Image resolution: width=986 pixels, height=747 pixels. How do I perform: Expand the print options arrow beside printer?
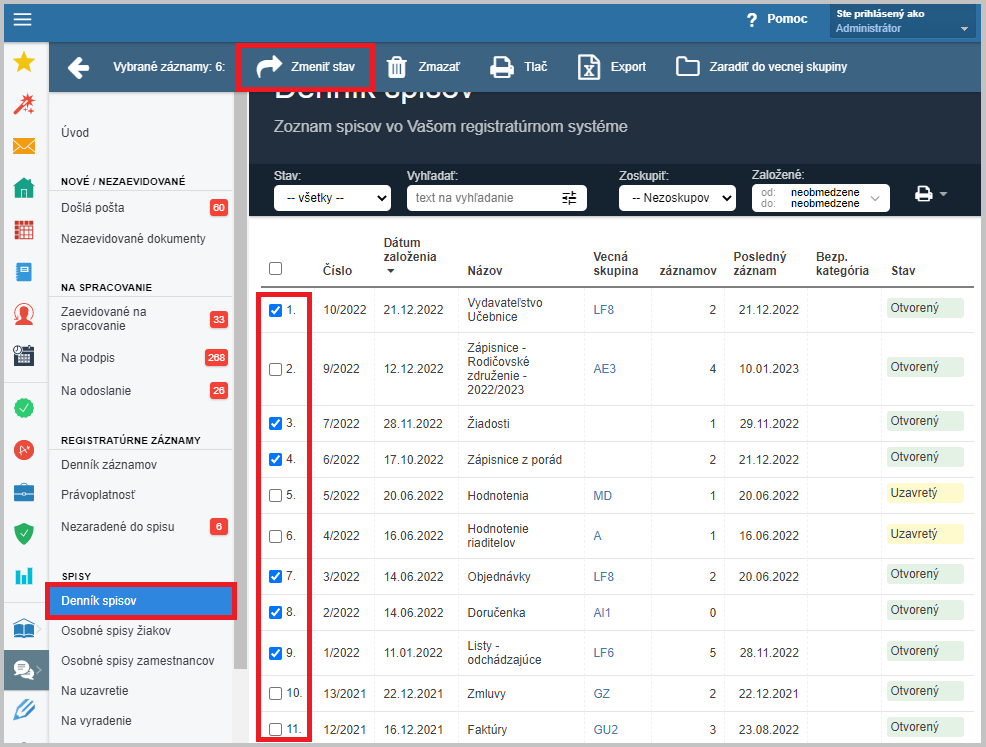pos(943,194)
